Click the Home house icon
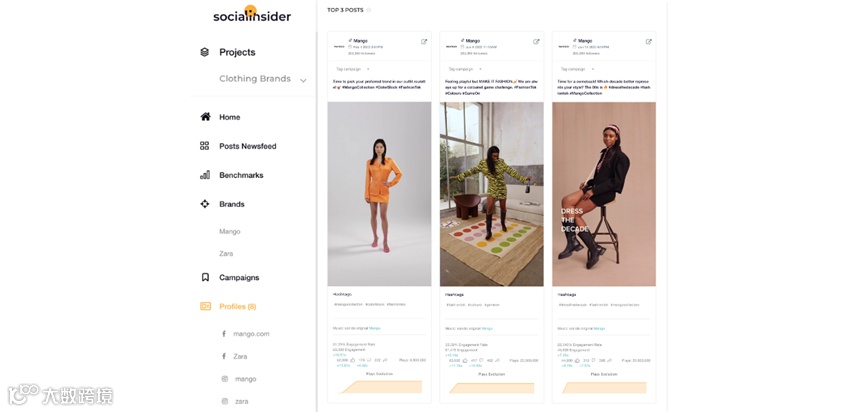This screenshot has width=865, height=412. pos(205,117)
